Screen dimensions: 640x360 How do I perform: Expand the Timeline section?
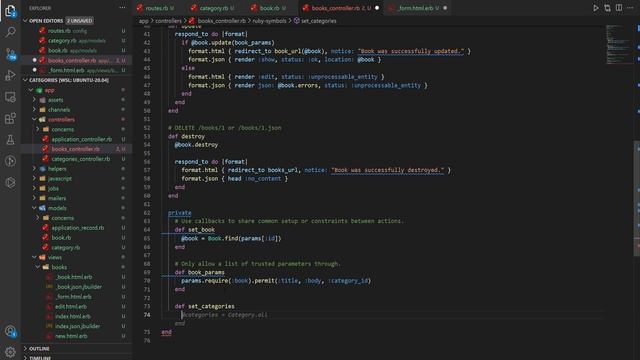pyautogui.click(x=25, y=358)
